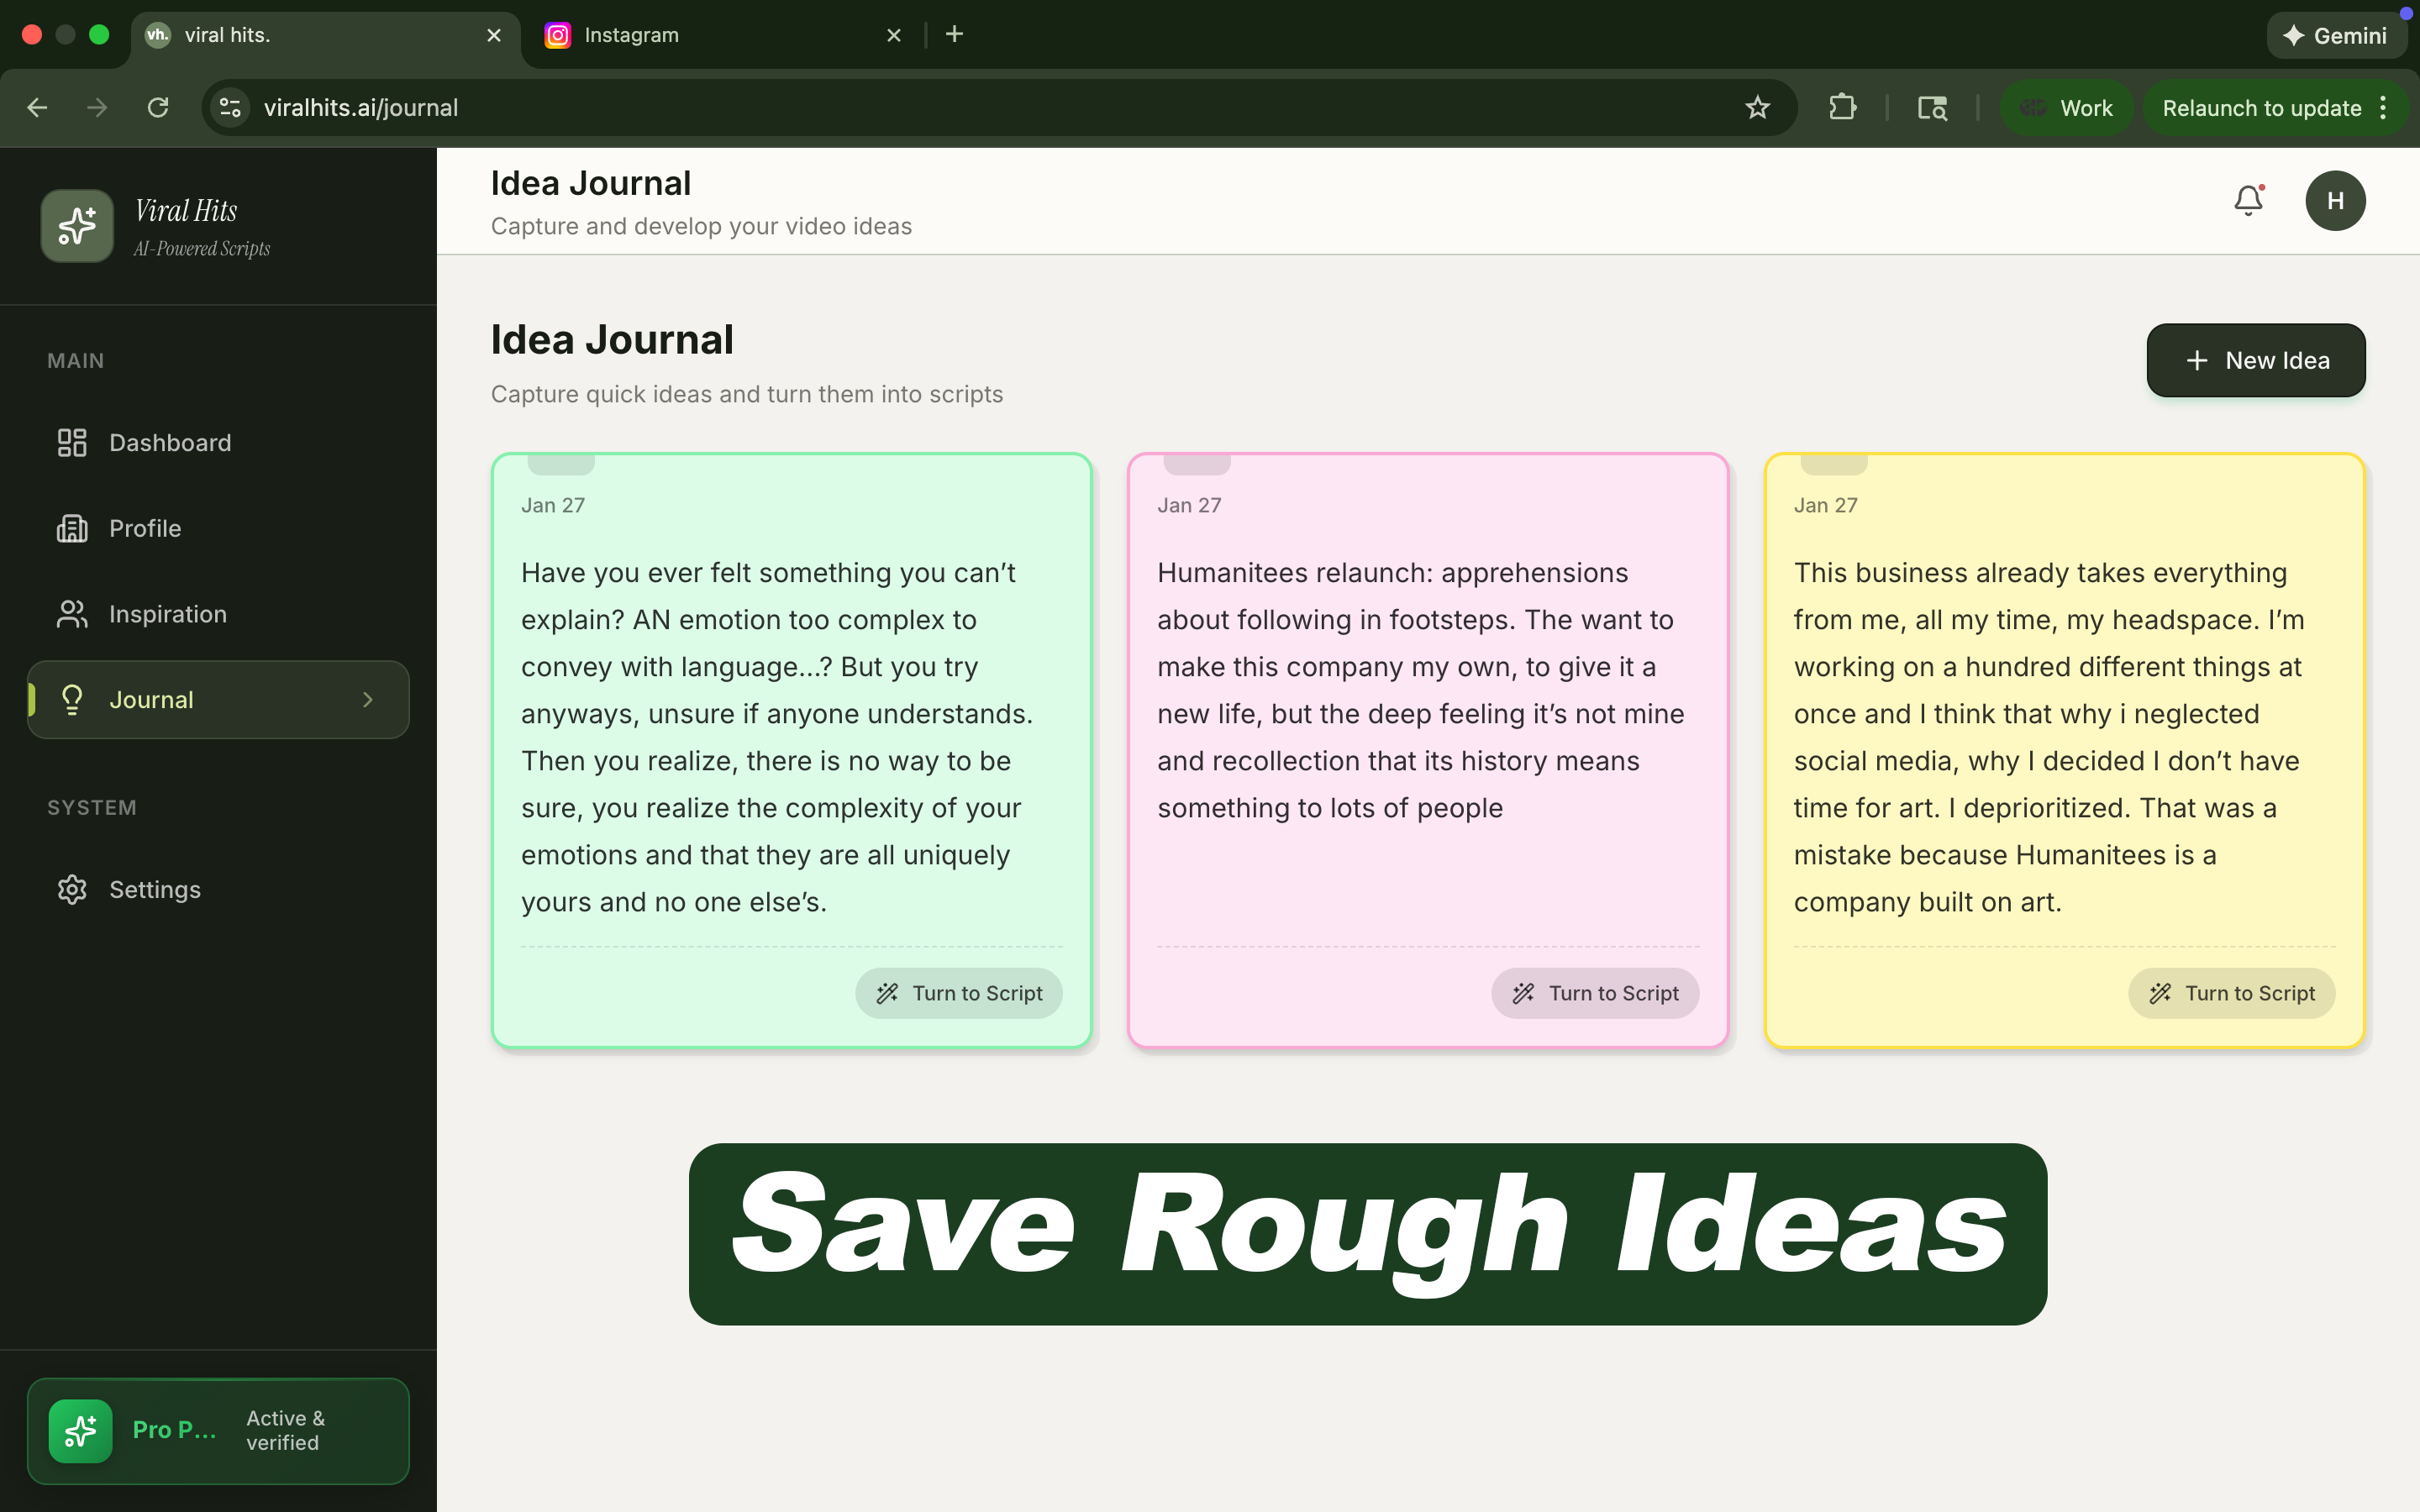The height and width of the screenshot is (1512, 2420).
Task: Open Chrome three-dot menu next to Relaunch
Action: [2384, 108]
